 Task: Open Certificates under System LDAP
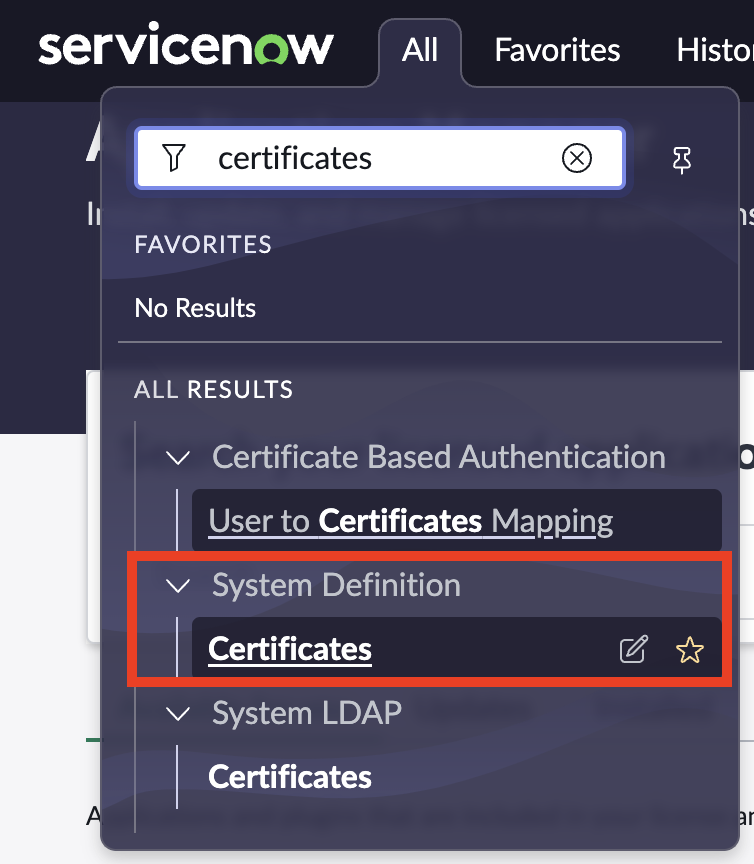(290, 777)
